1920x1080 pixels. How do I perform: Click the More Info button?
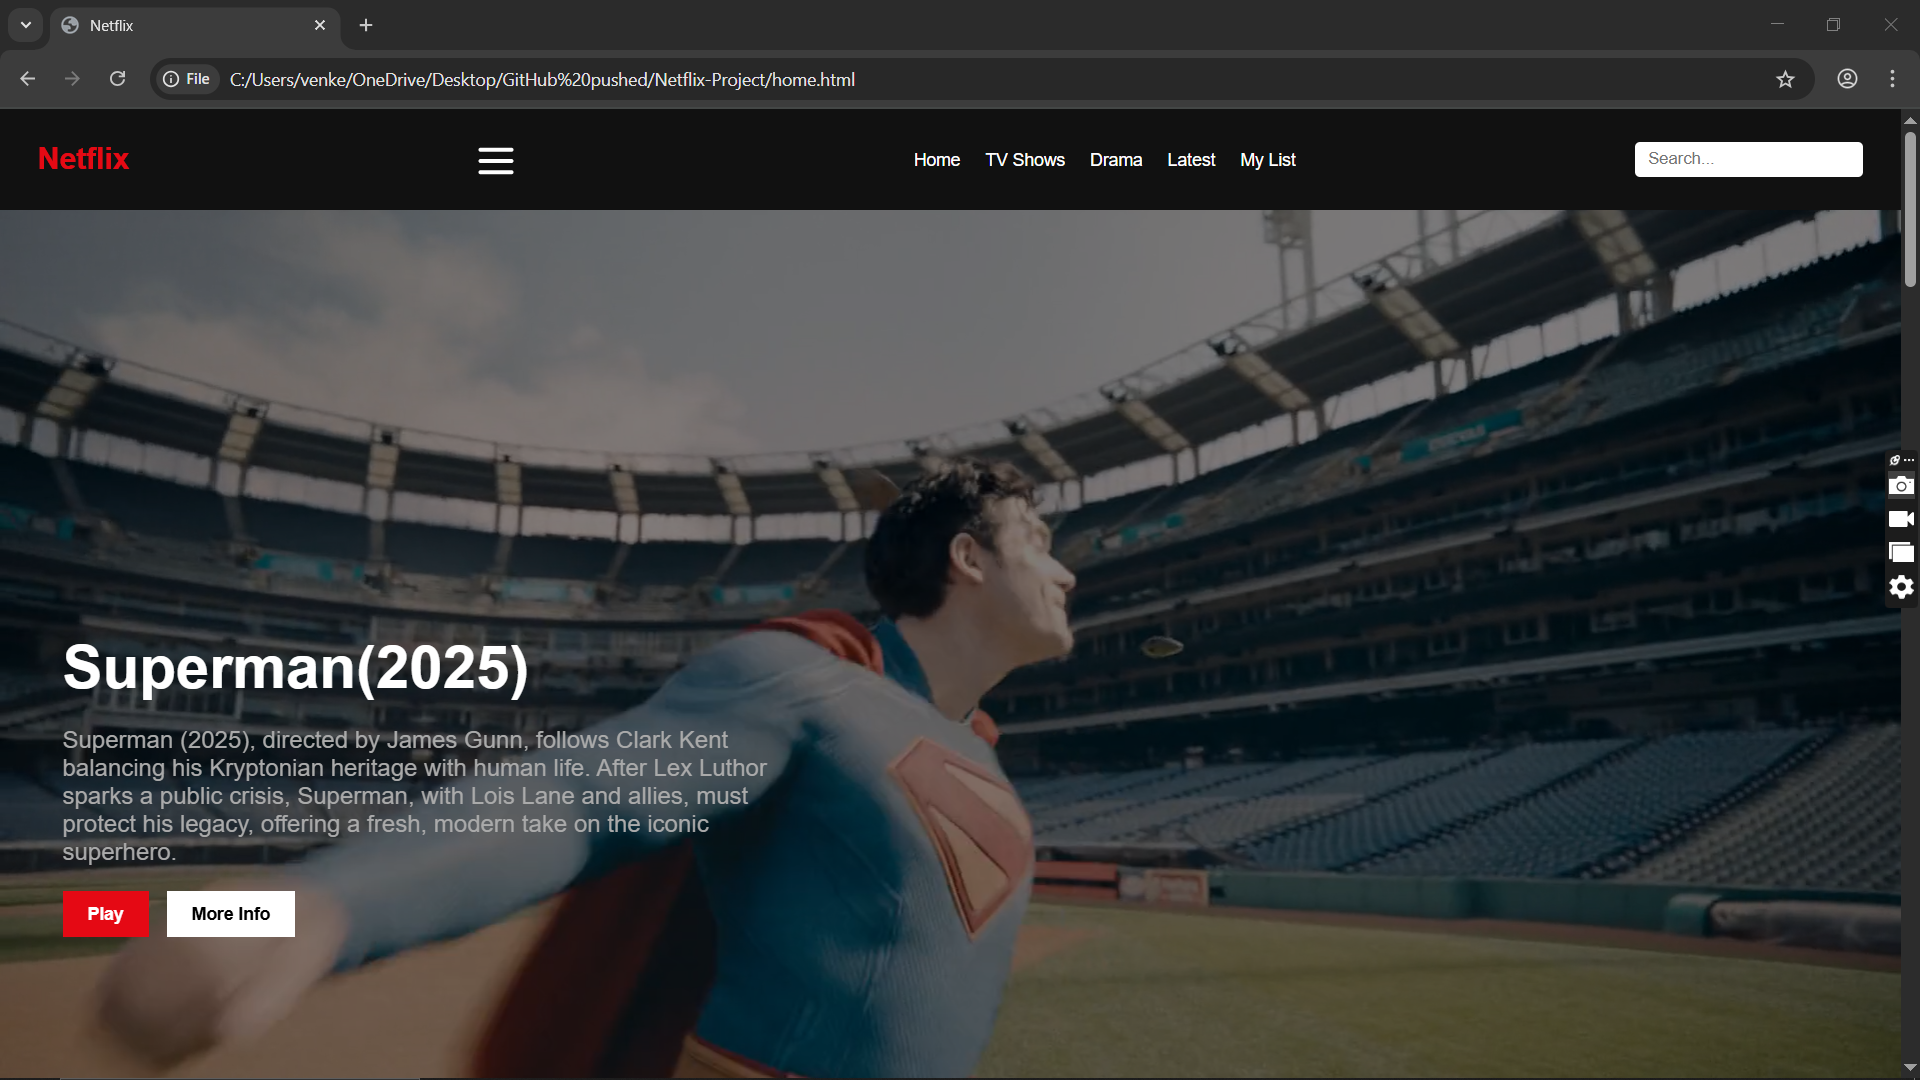(230, 914)
